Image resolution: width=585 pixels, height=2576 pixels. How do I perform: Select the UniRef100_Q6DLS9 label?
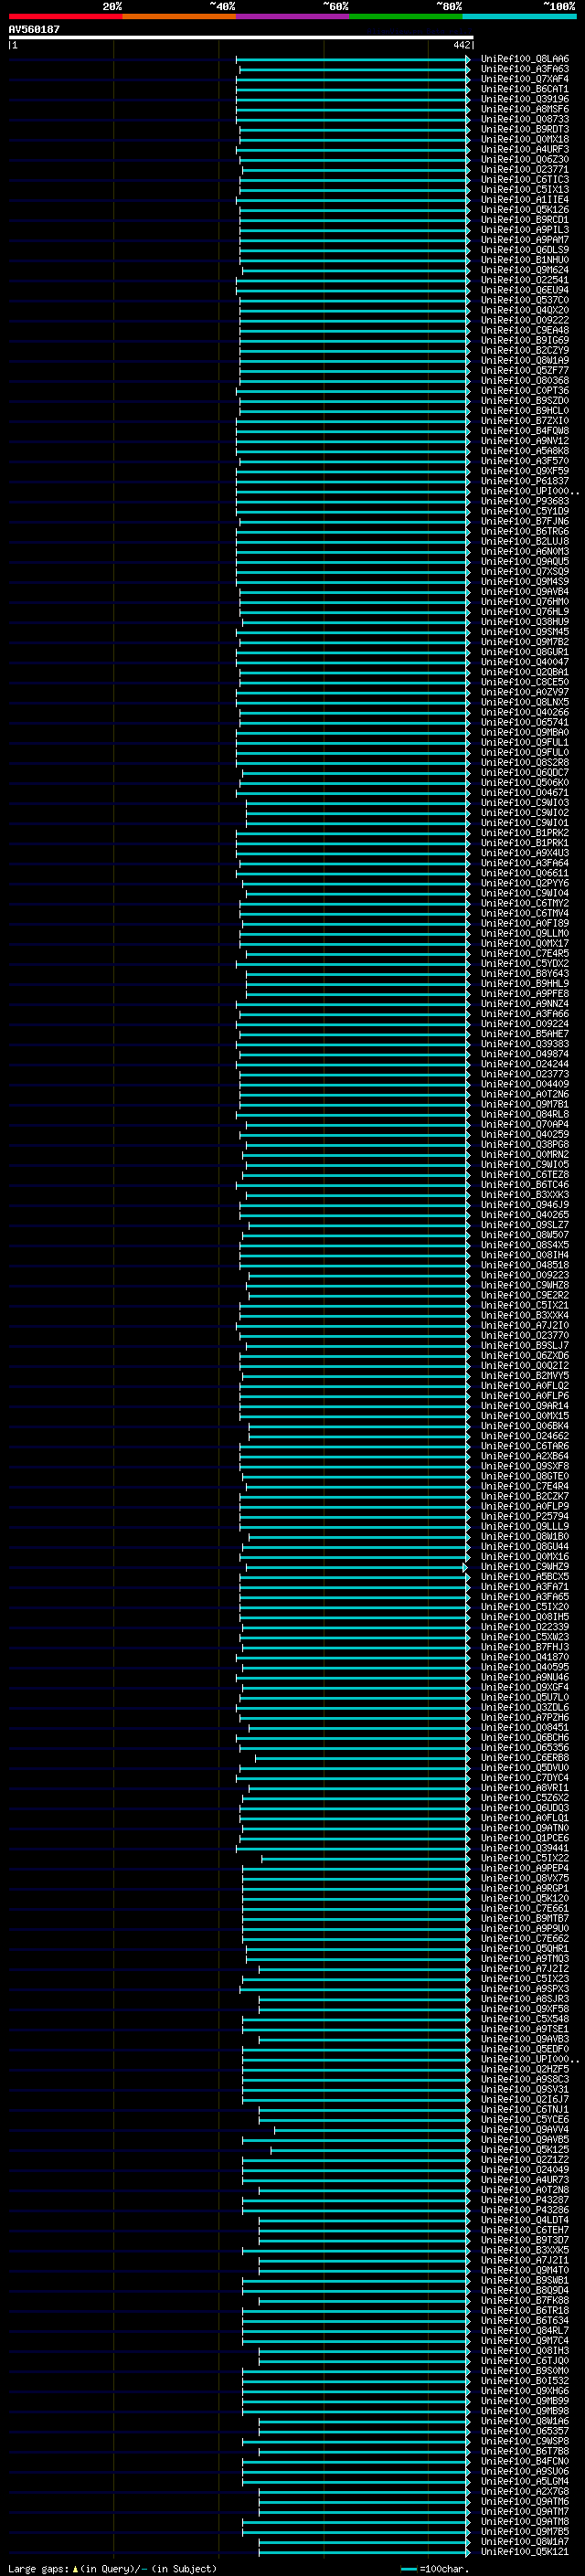tap(524, 250)
